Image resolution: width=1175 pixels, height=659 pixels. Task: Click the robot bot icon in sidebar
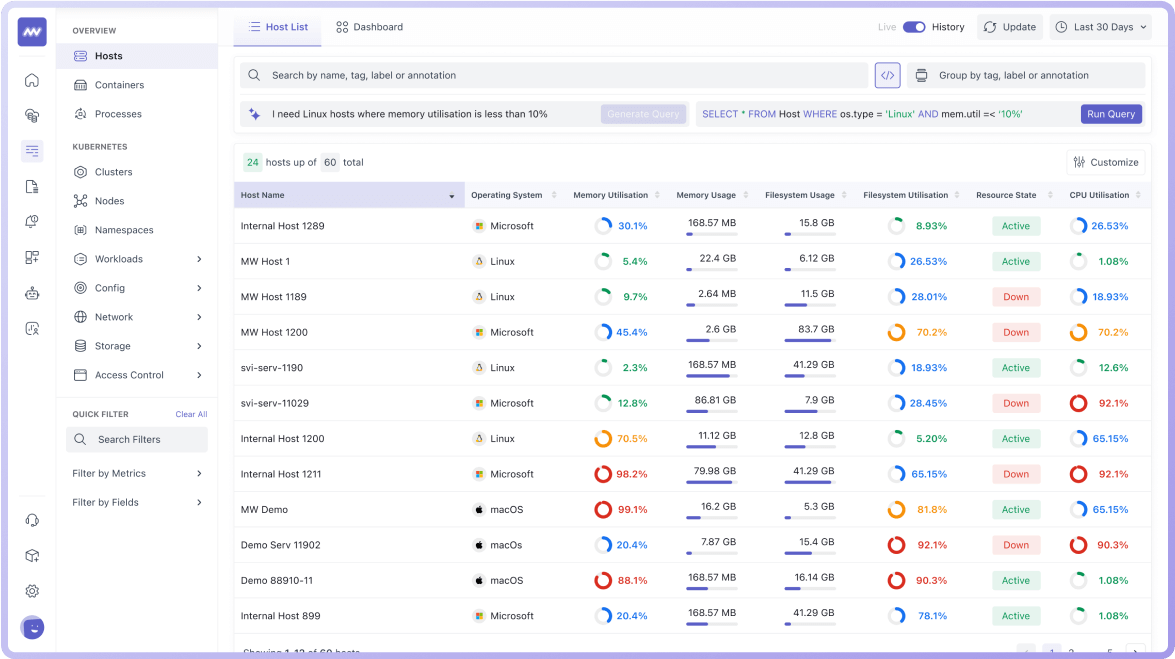[x=32, y=293]
